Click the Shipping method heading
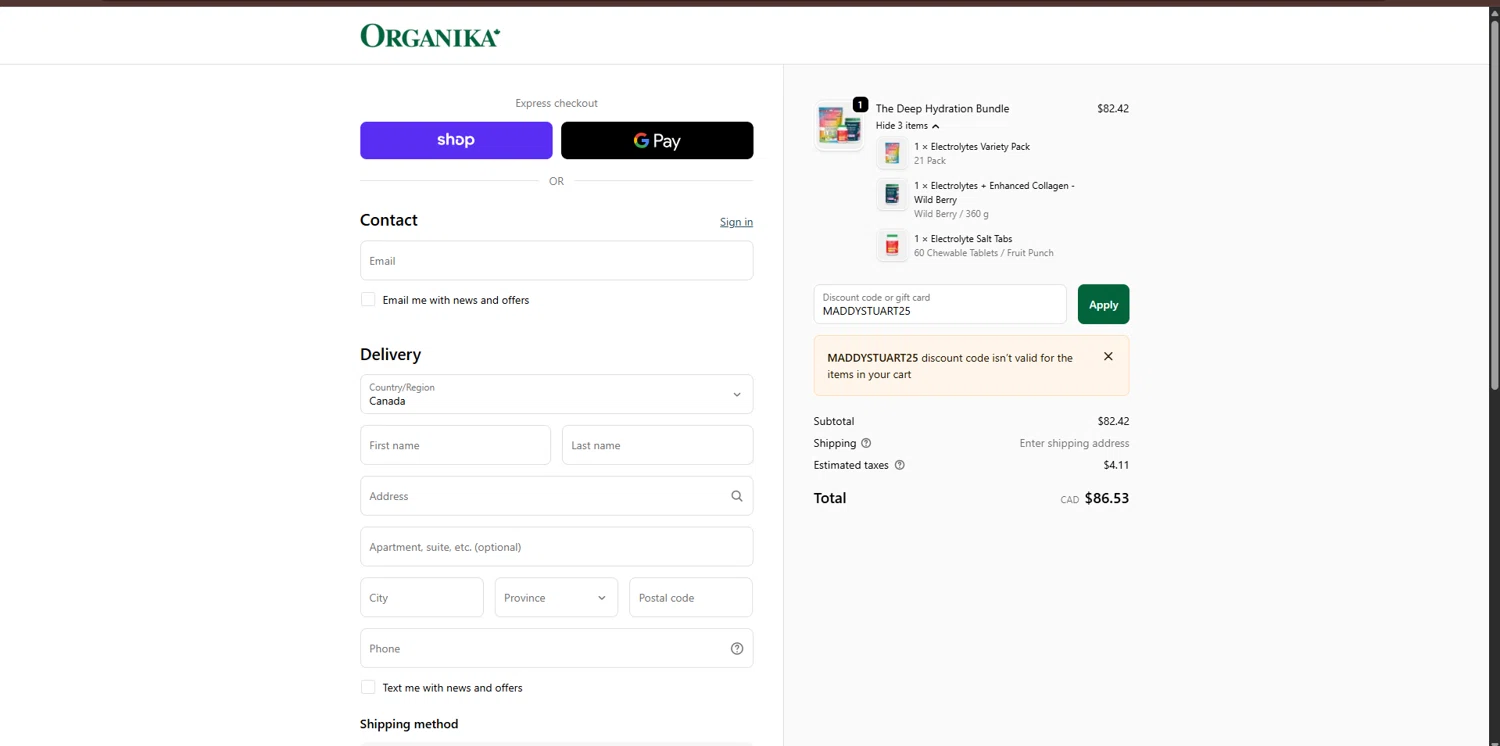Viewport: 1500px width, 746px height. pyautogui.click(x=409, y=724)
